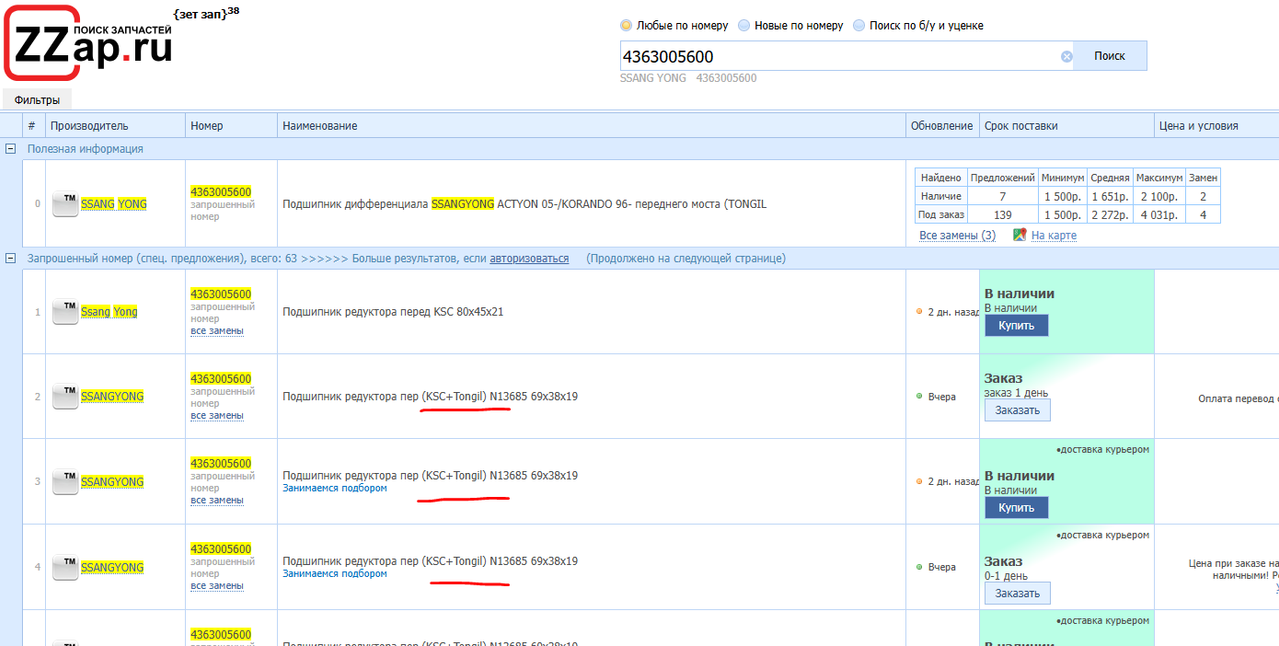Collapse the 'Полезная информация' section
This screenshot has width=1279, height=646.
(x=11, y=148)
